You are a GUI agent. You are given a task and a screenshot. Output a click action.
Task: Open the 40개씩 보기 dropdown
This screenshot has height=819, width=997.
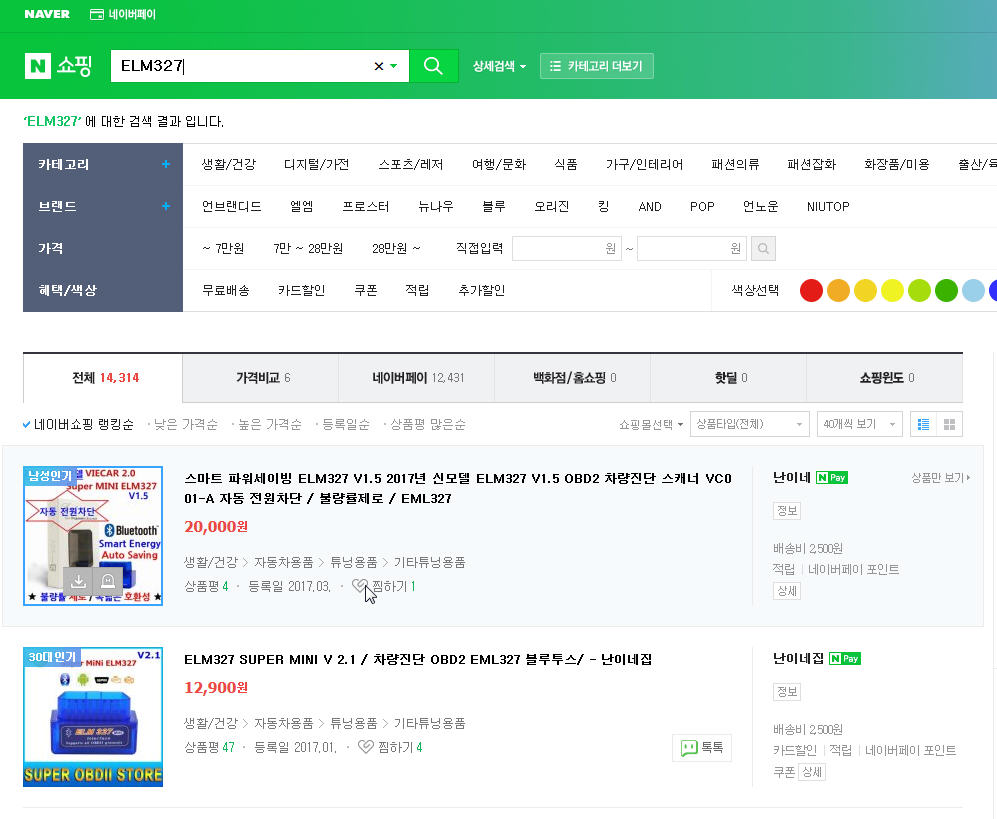click(860, 424)
